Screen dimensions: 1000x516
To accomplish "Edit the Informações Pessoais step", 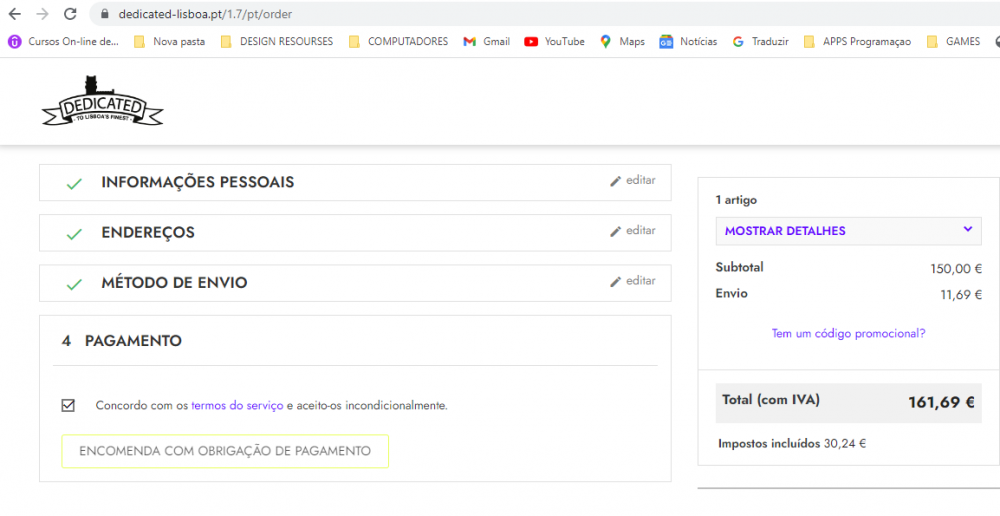I will [x=632, y=181].
